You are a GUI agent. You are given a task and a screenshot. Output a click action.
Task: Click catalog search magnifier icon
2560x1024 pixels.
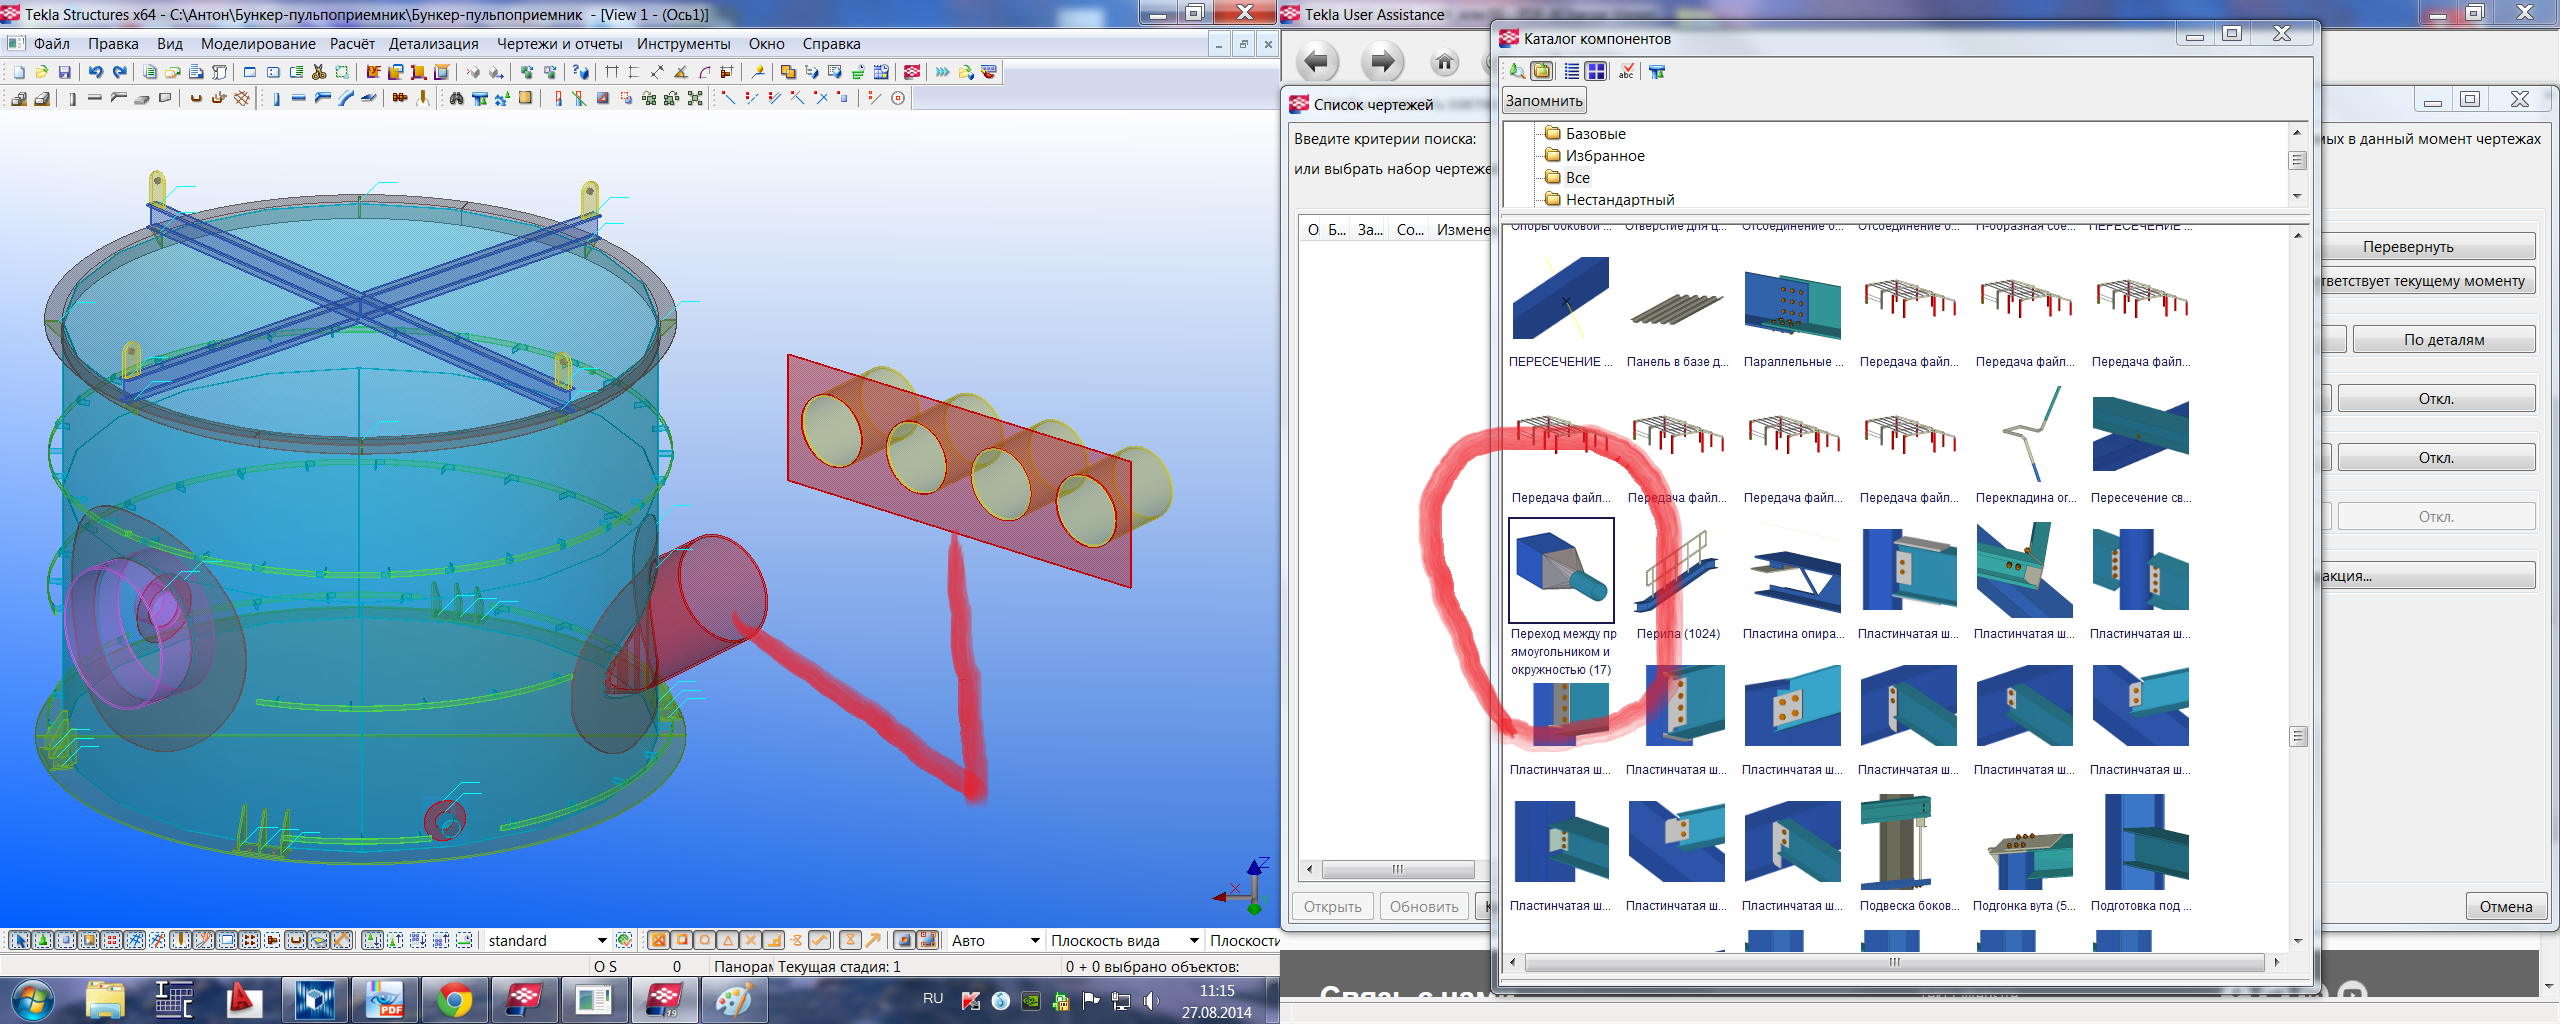click(x=1517, y=71)
